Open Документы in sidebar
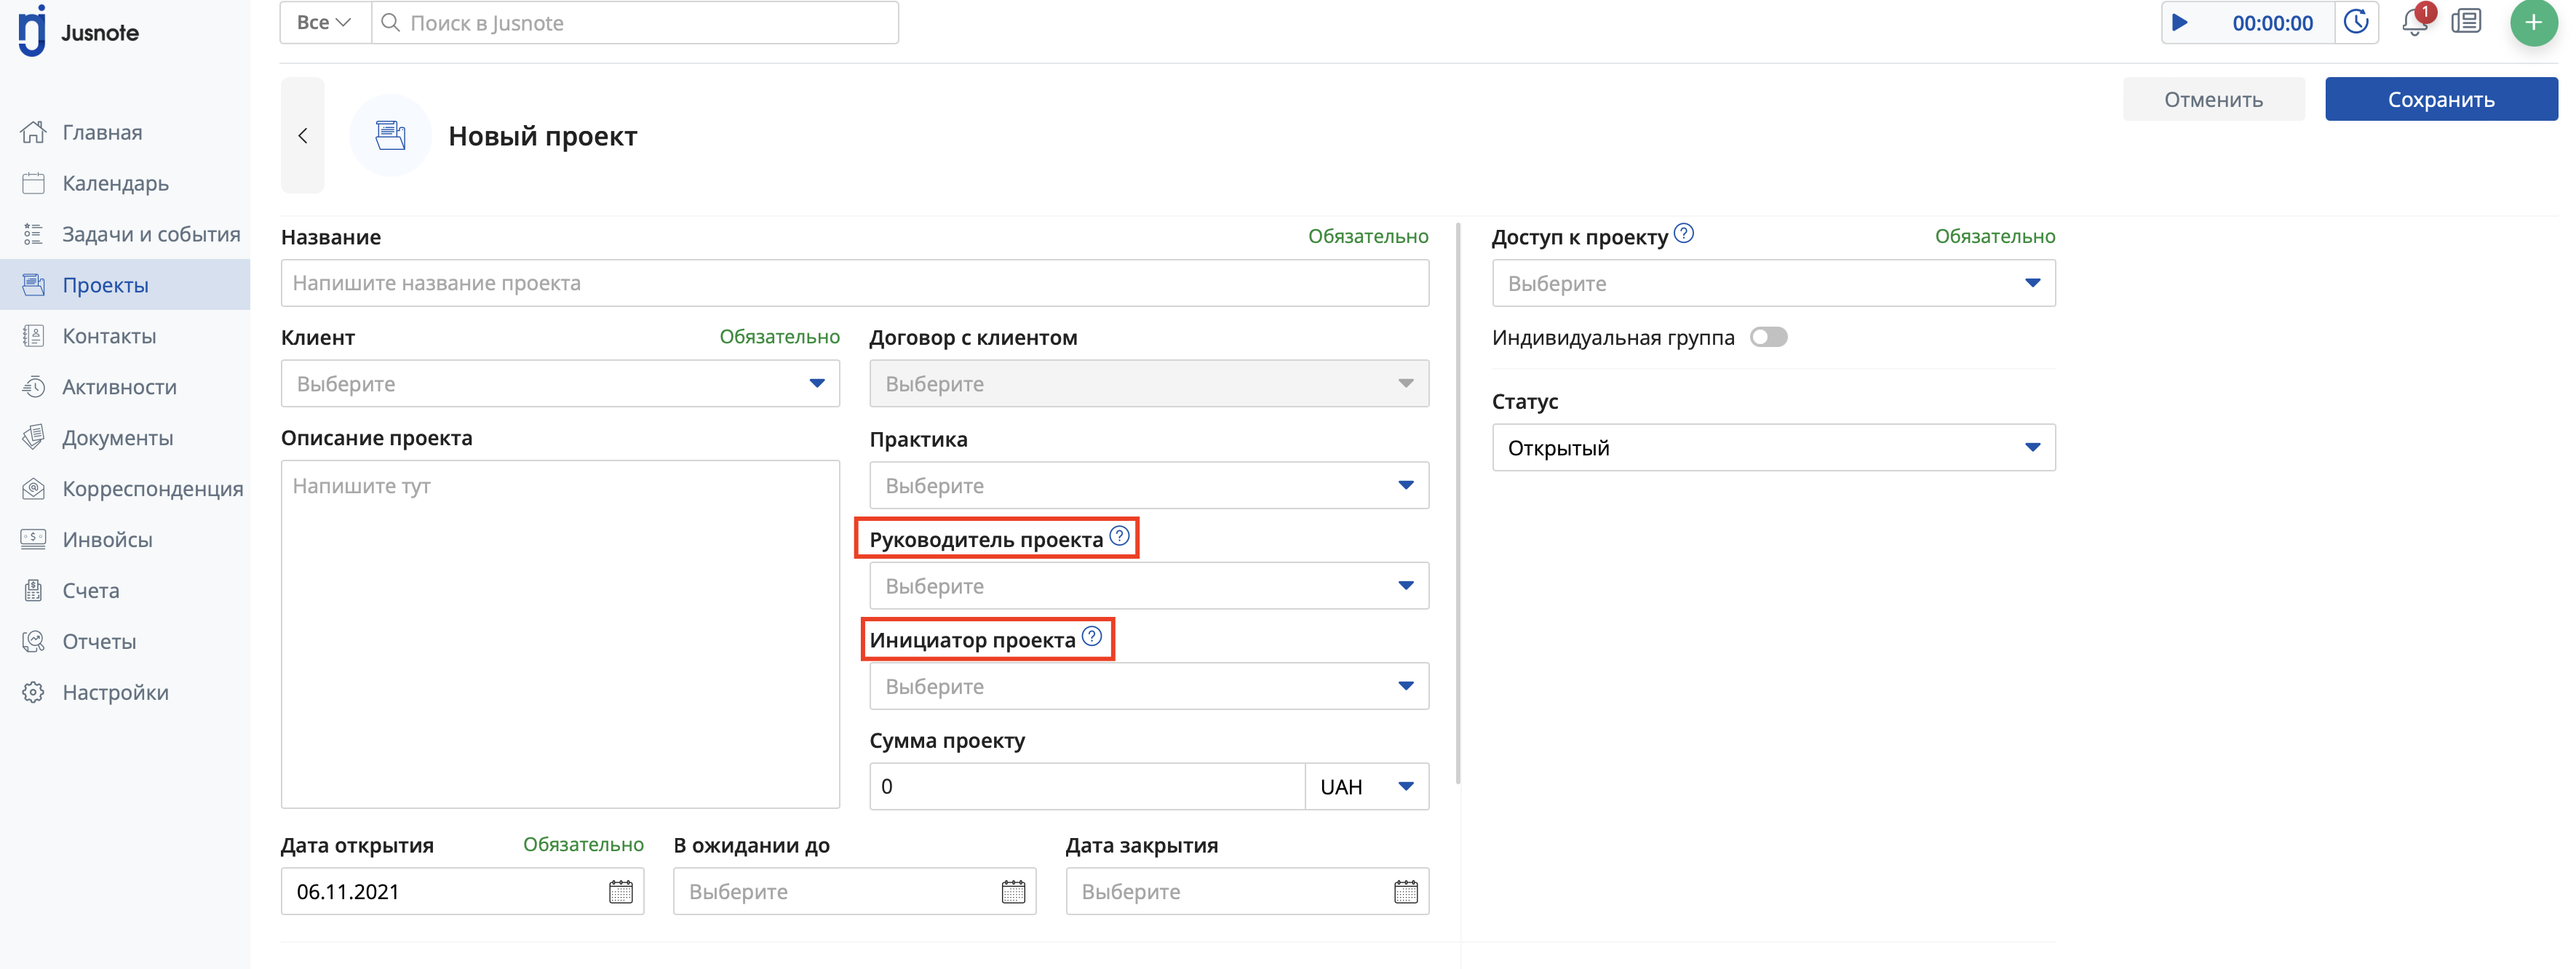2576x969 pixels. (x=125, y=438)
